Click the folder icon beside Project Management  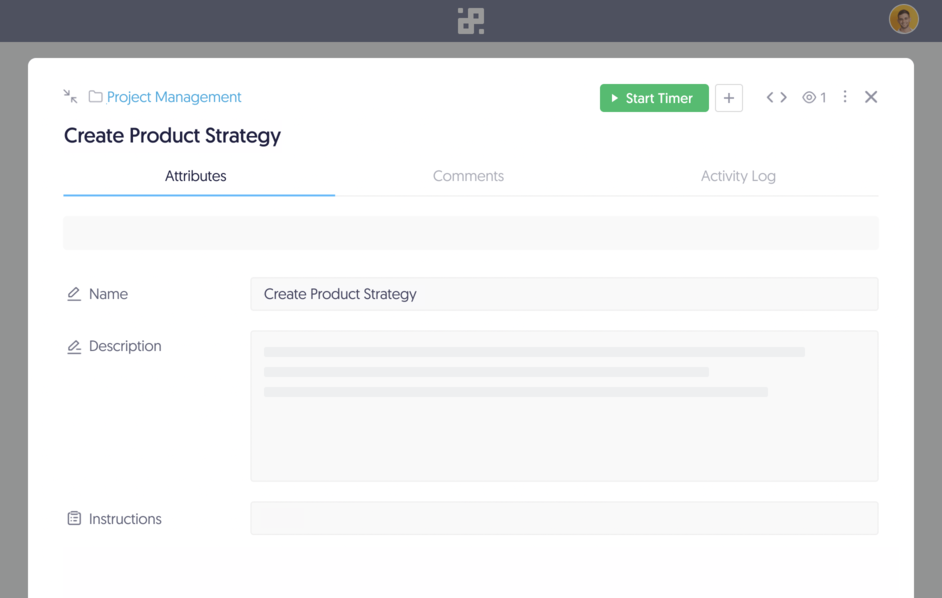[95, 96]
